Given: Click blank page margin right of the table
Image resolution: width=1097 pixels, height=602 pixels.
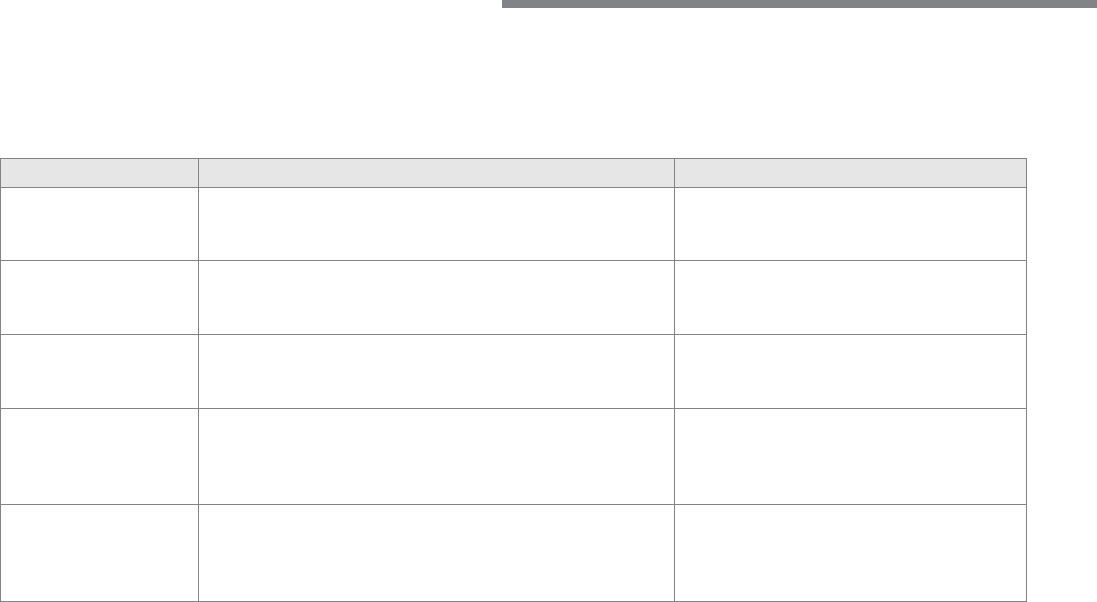Looking at the screenshot, I should coord(1062,378).
